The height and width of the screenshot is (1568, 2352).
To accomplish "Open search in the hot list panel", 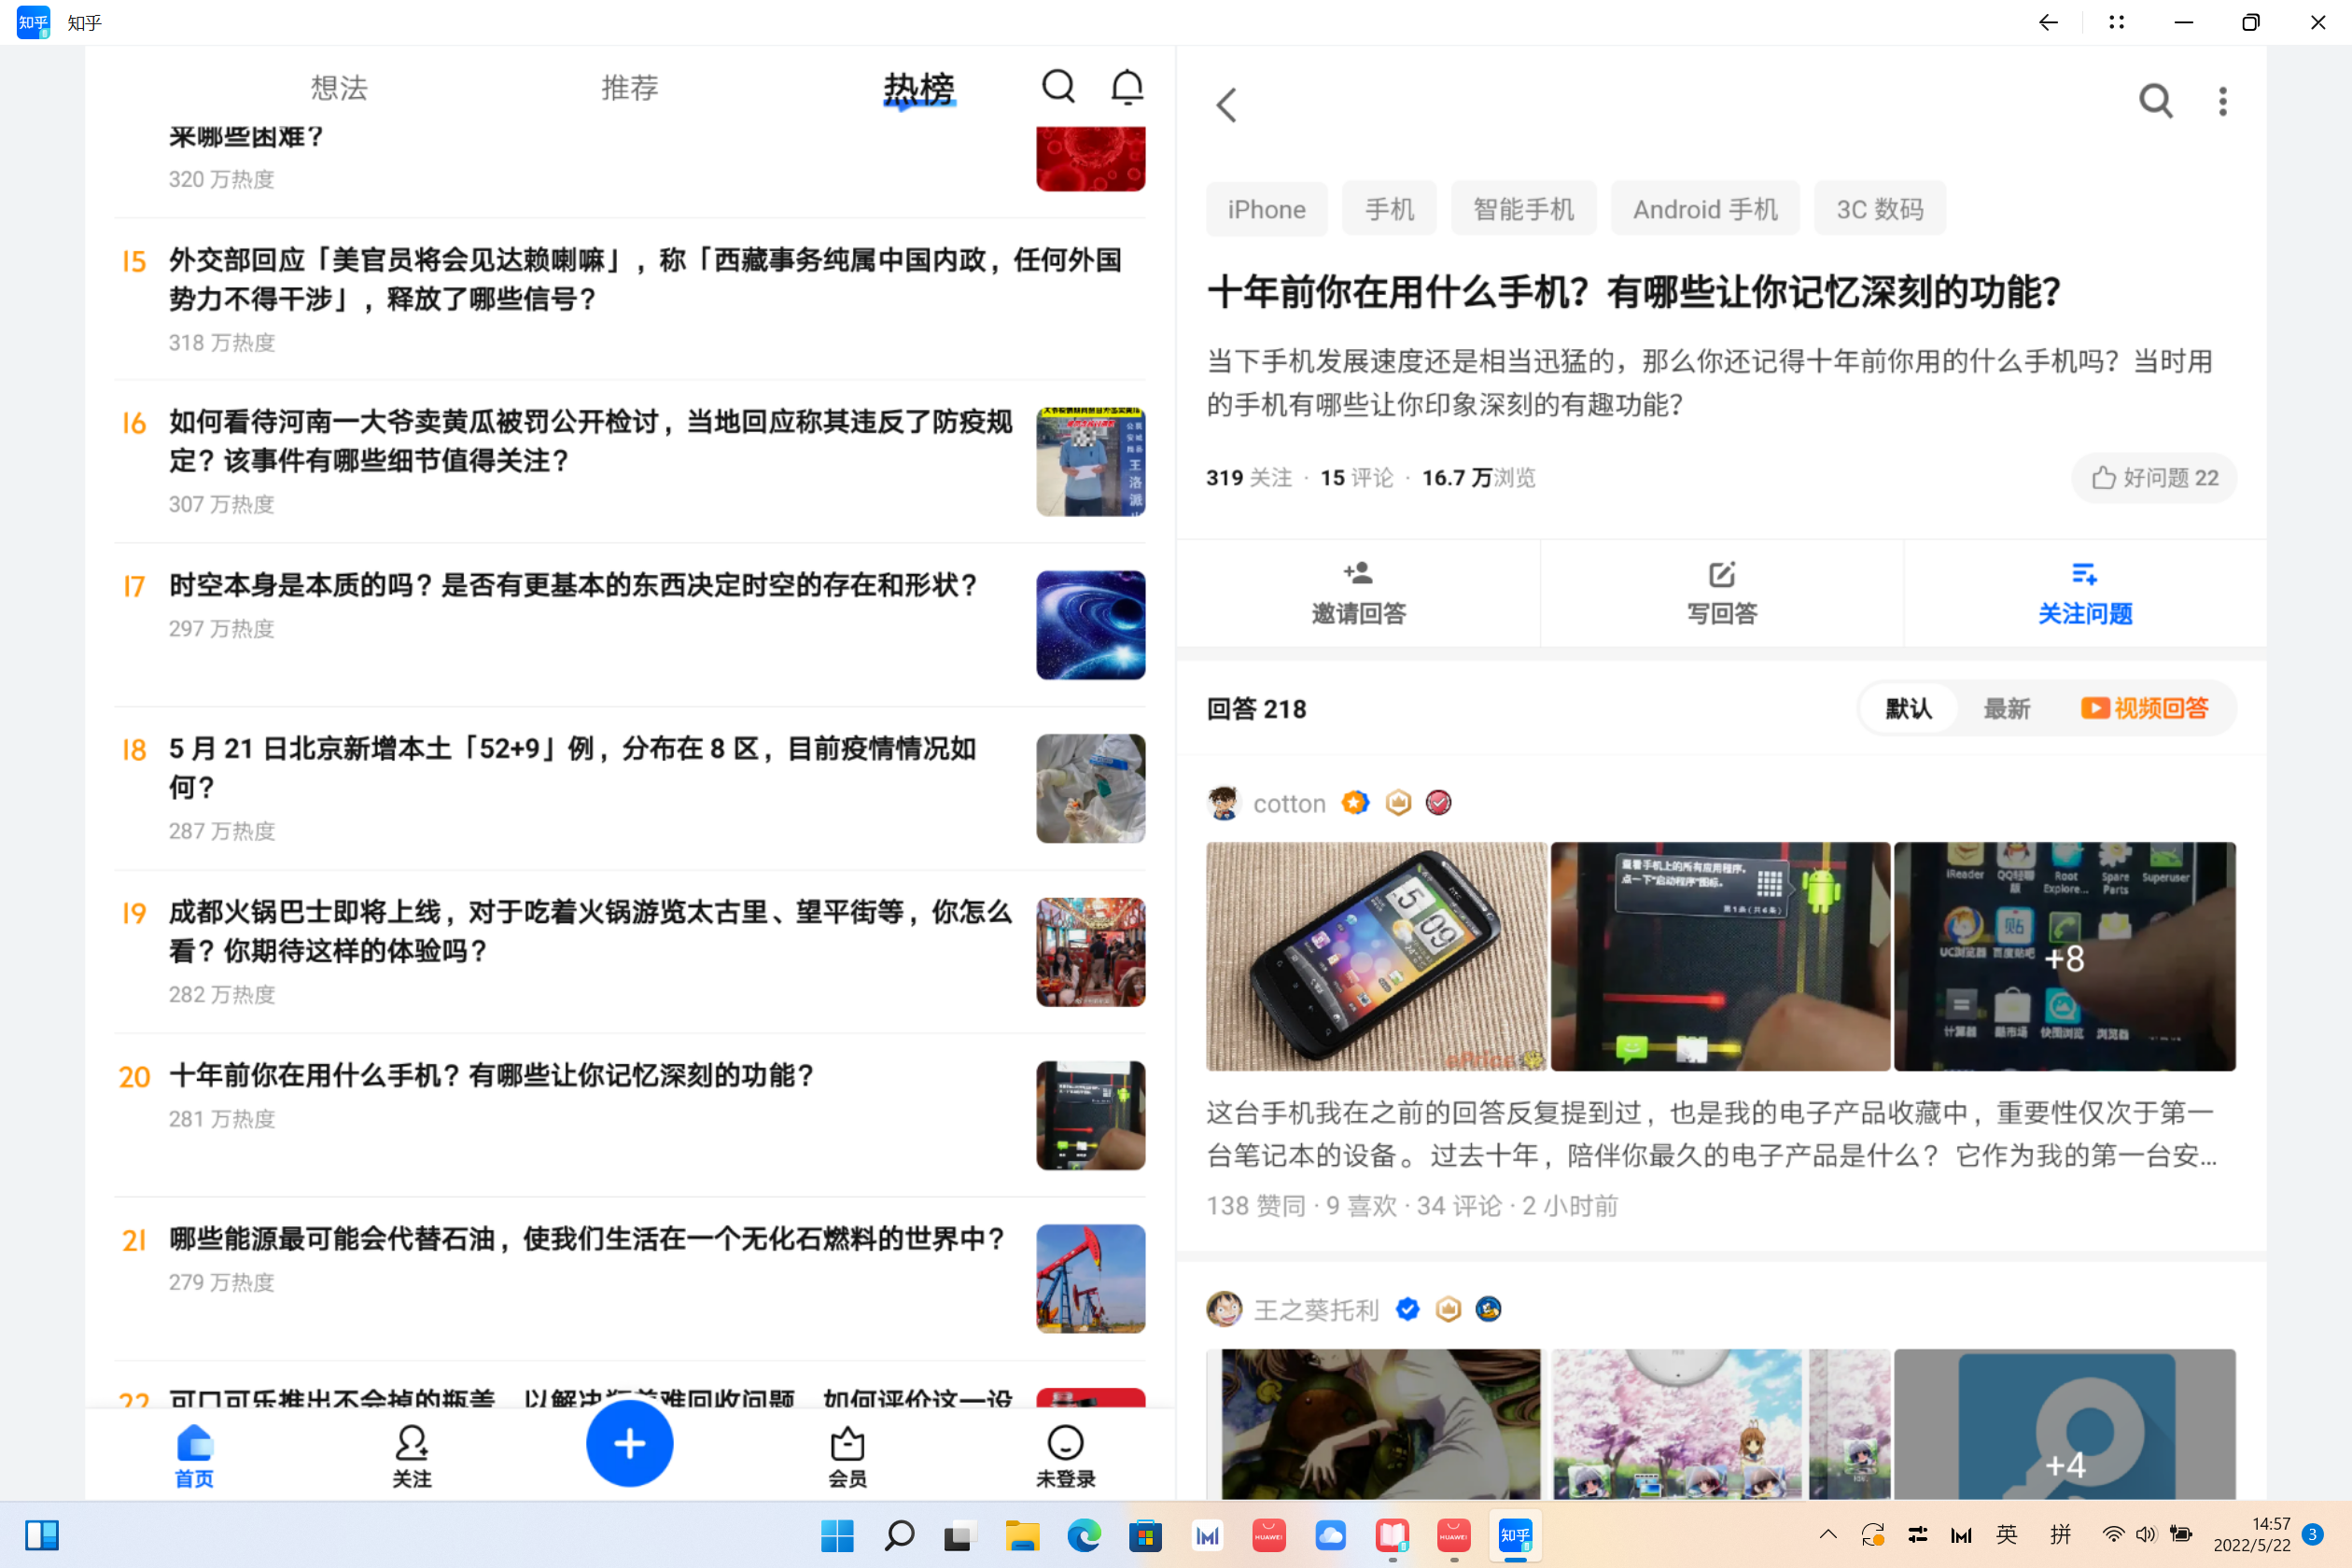I will (x=1058, y=87).
